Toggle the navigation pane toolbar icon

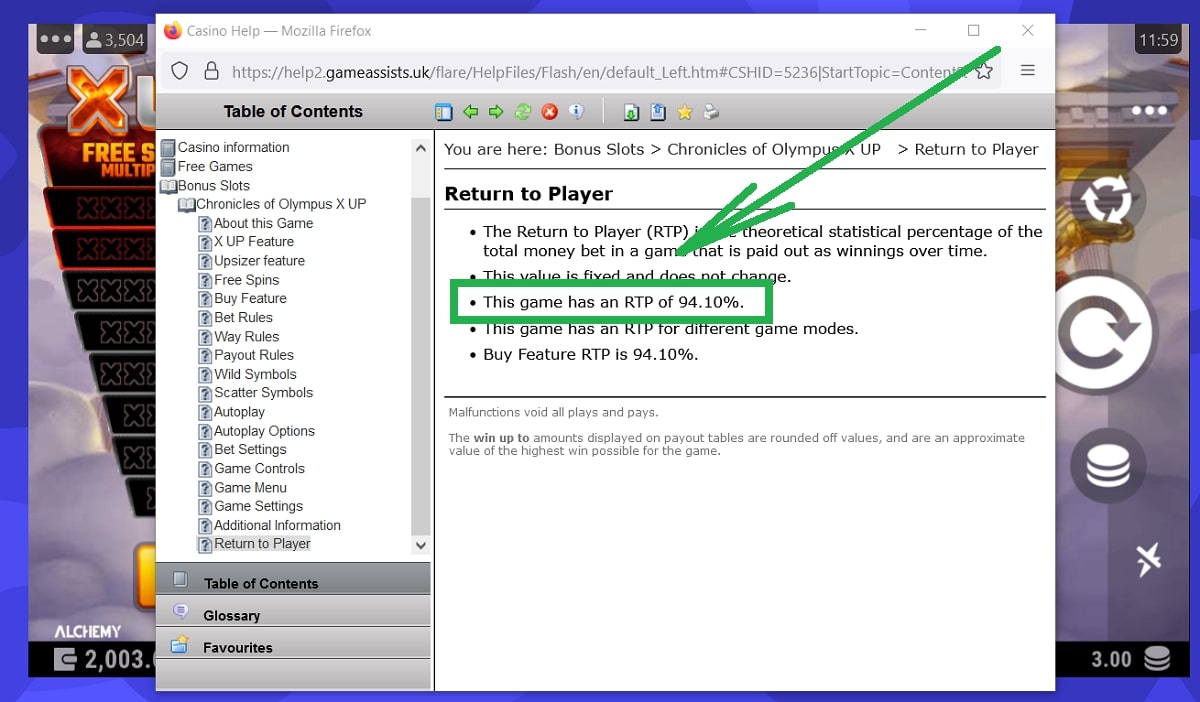444,112
